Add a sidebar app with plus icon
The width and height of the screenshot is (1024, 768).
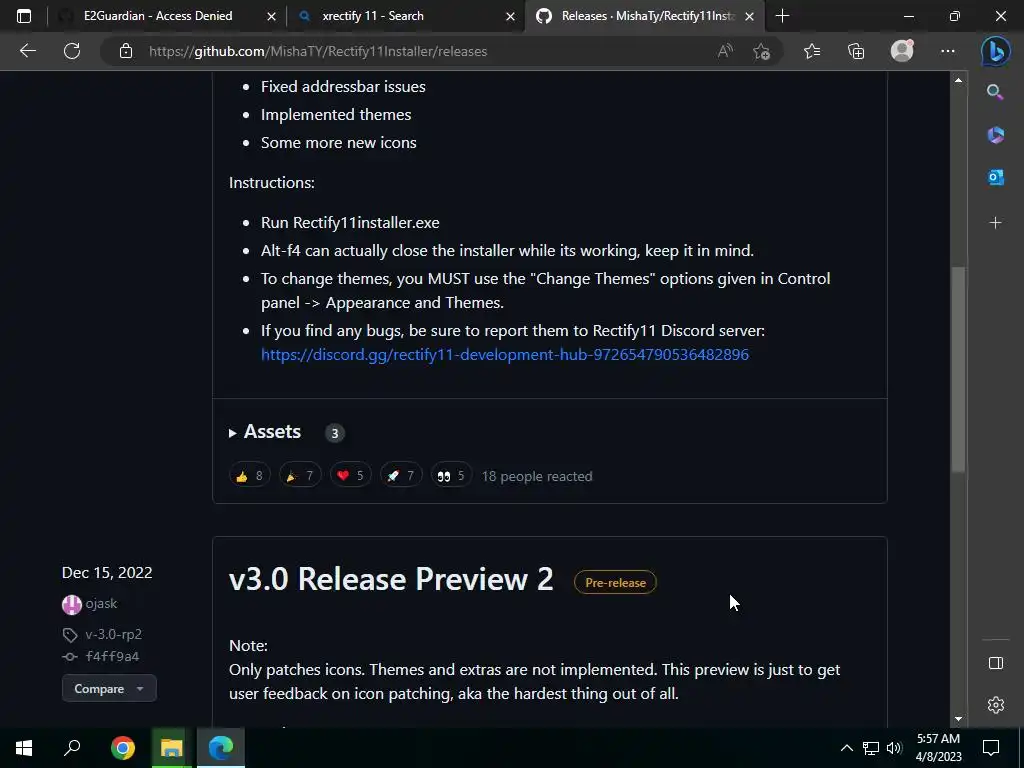(x=995, y=223)
